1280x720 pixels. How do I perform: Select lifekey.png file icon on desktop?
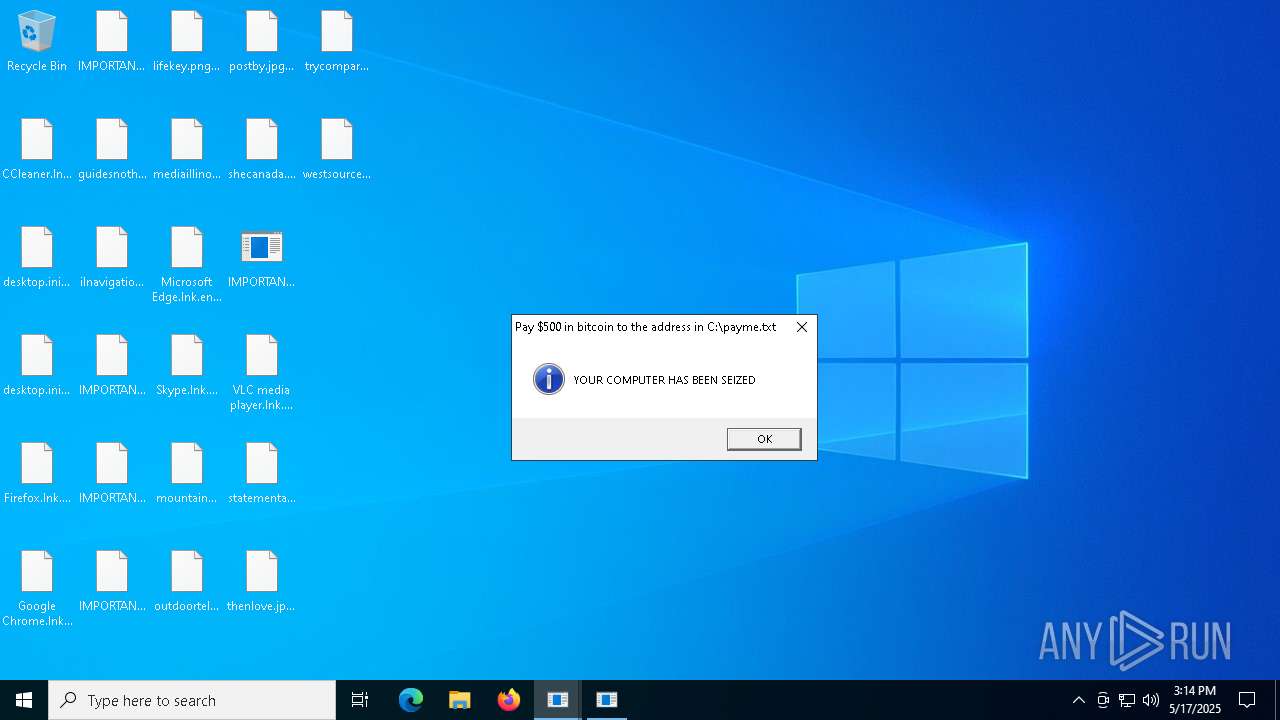[187, 42]
